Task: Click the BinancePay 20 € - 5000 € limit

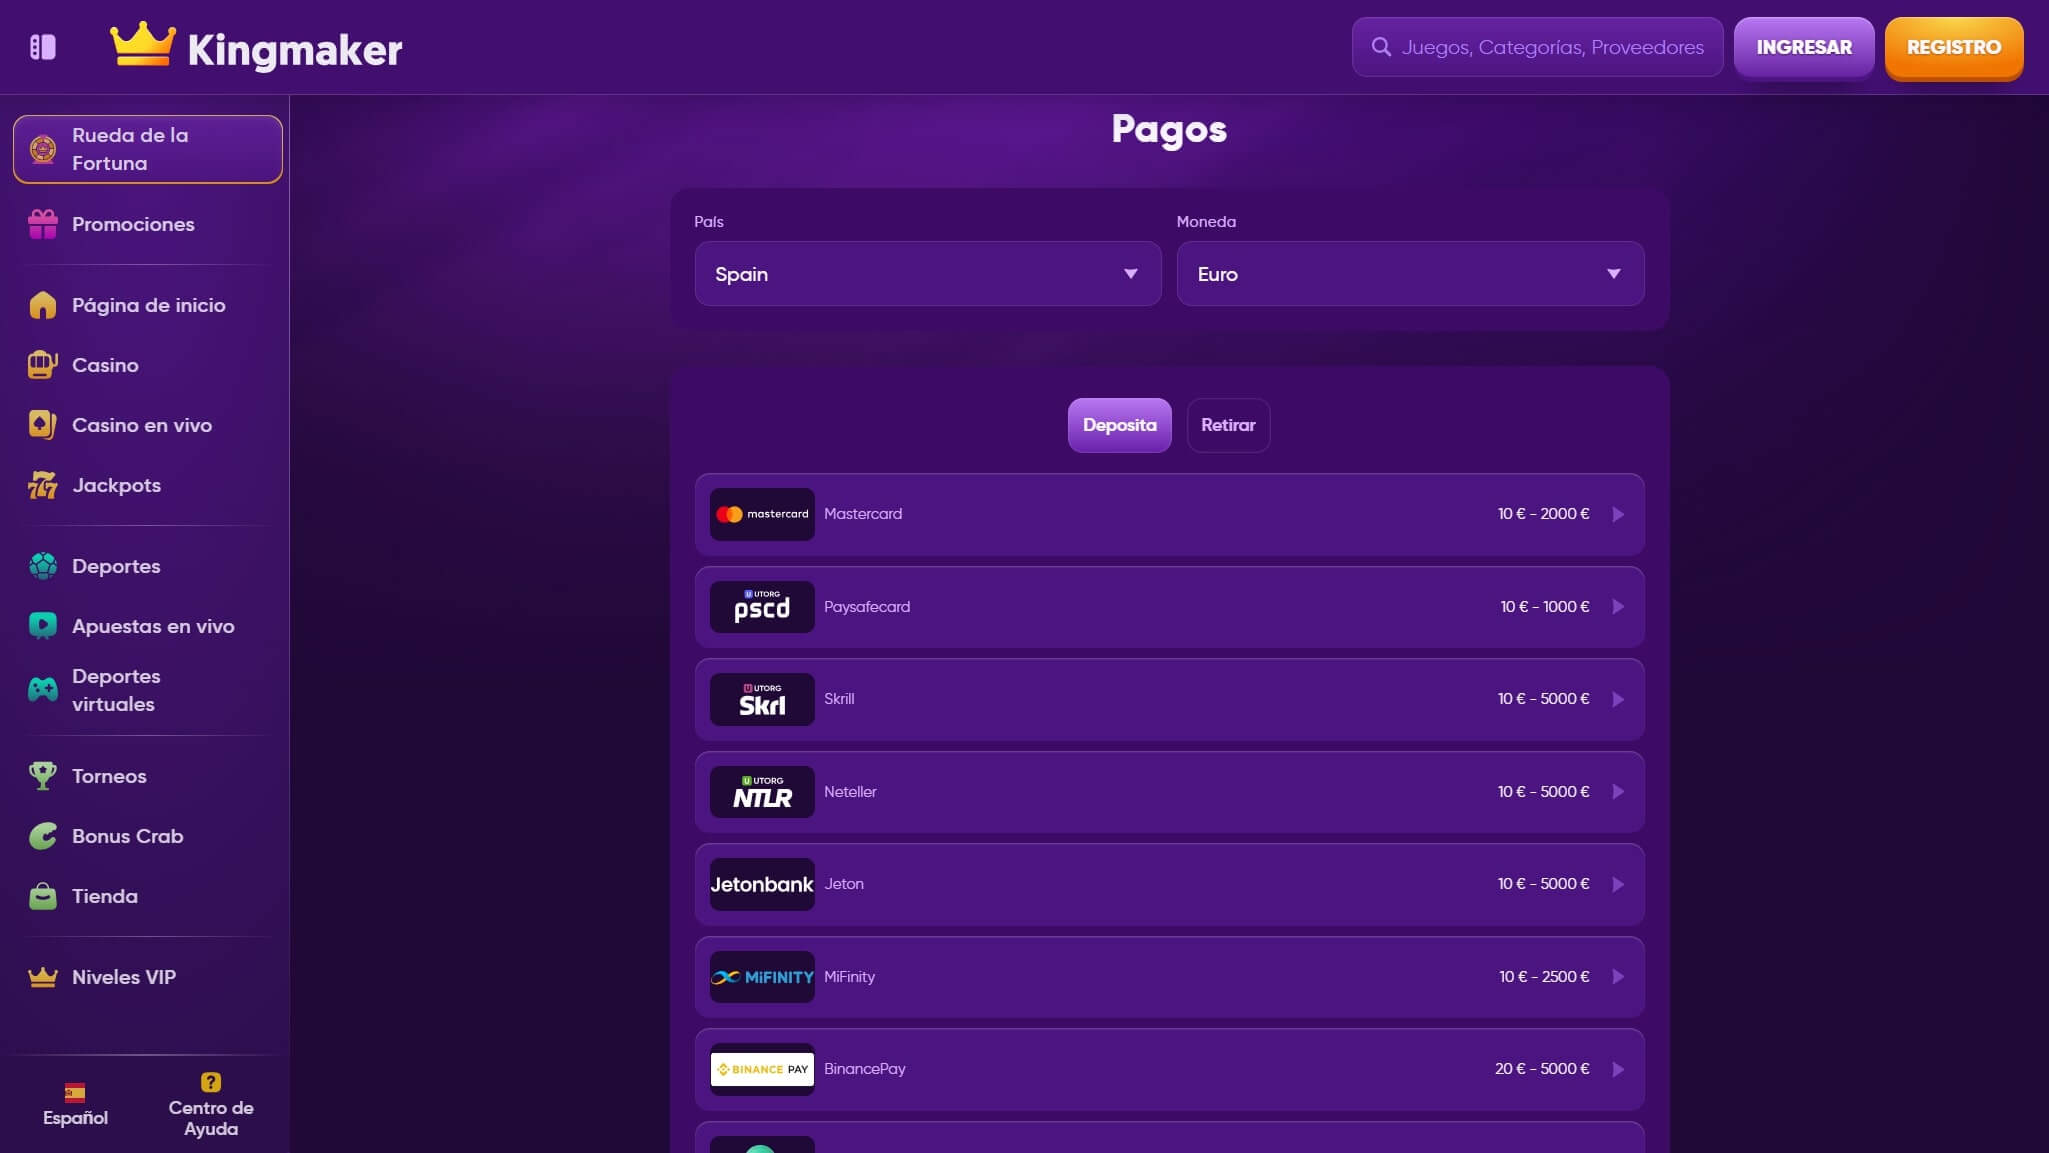Action: click(1542, 1069)
